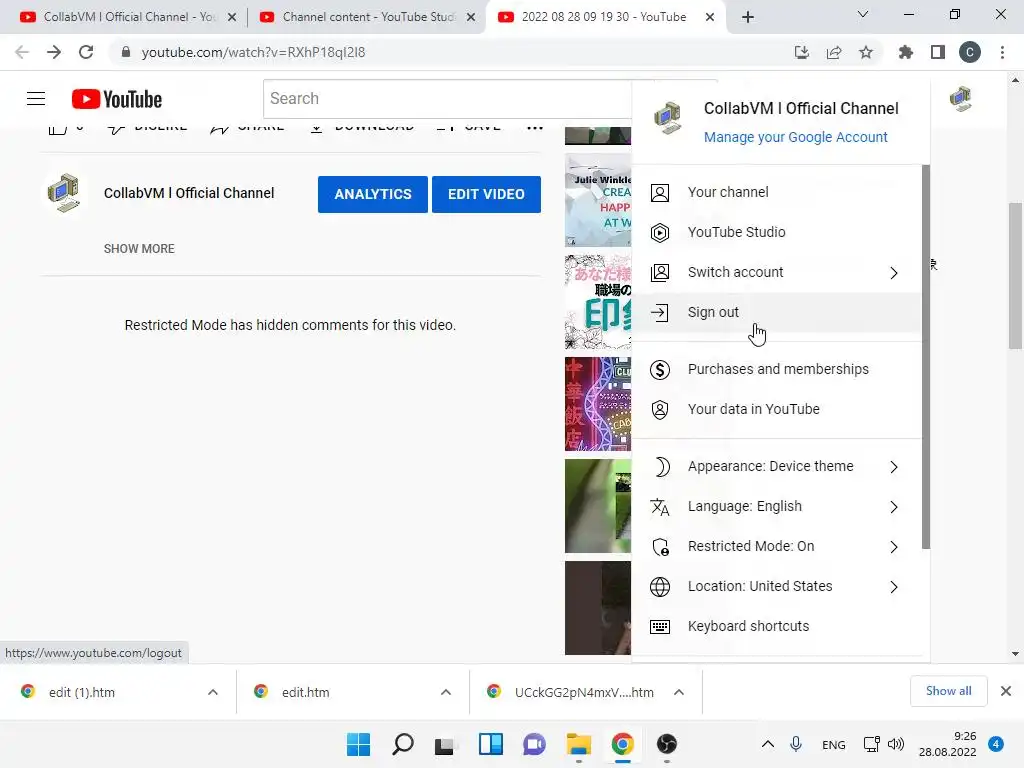The image size is (1024, 768).
Task: Open options caret for edit.htm download
Action: click(446, 692)
